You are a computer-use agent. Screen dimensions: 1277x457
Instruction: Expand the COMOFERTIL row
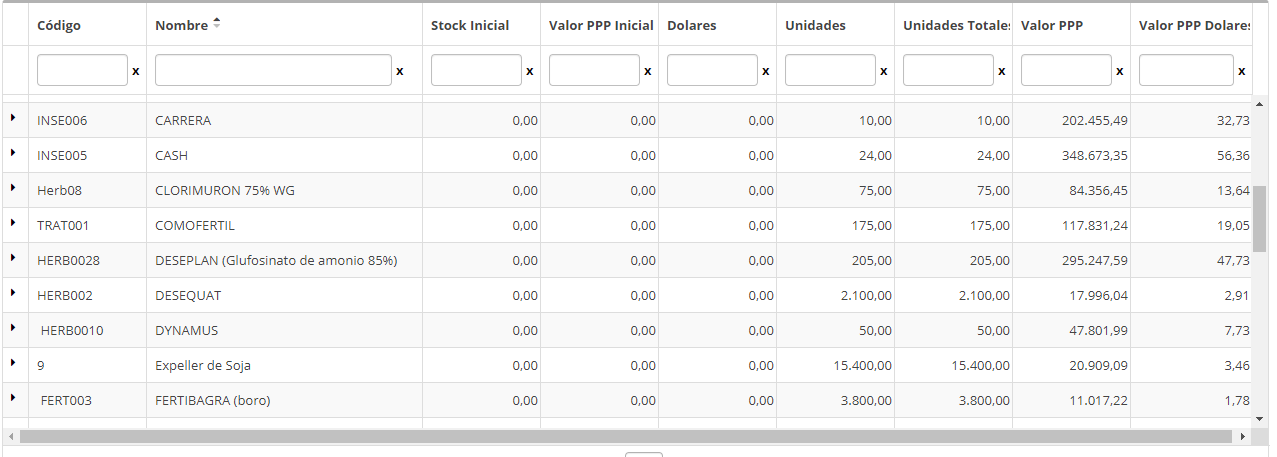[x=14, y=223]
